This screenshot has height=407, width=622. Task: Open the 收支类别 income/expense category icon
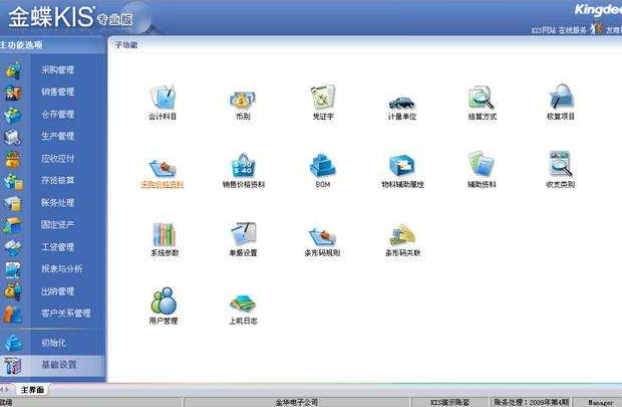561,169
